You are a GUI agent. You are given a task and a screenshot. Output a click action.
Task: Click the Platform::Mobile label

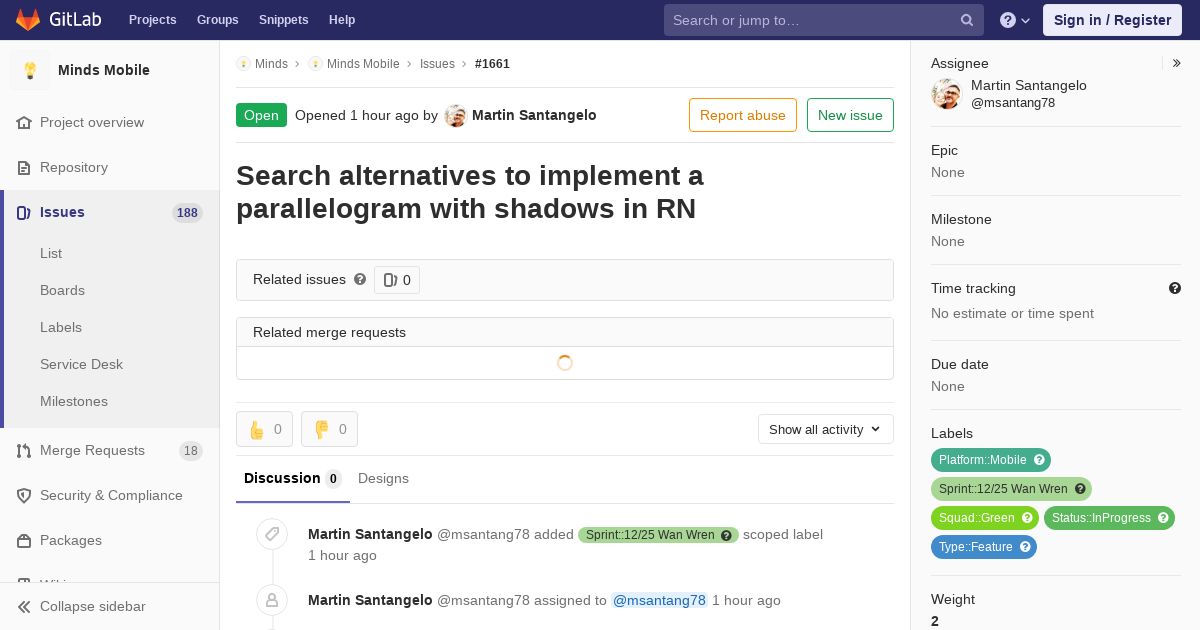[x=983, y=460]
